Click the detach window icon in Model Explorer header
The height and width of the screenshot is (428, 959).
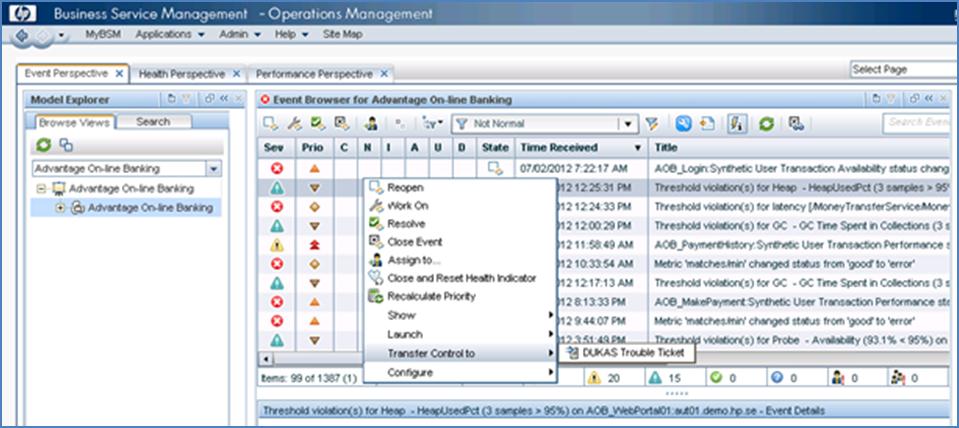[x=210, y=98]
